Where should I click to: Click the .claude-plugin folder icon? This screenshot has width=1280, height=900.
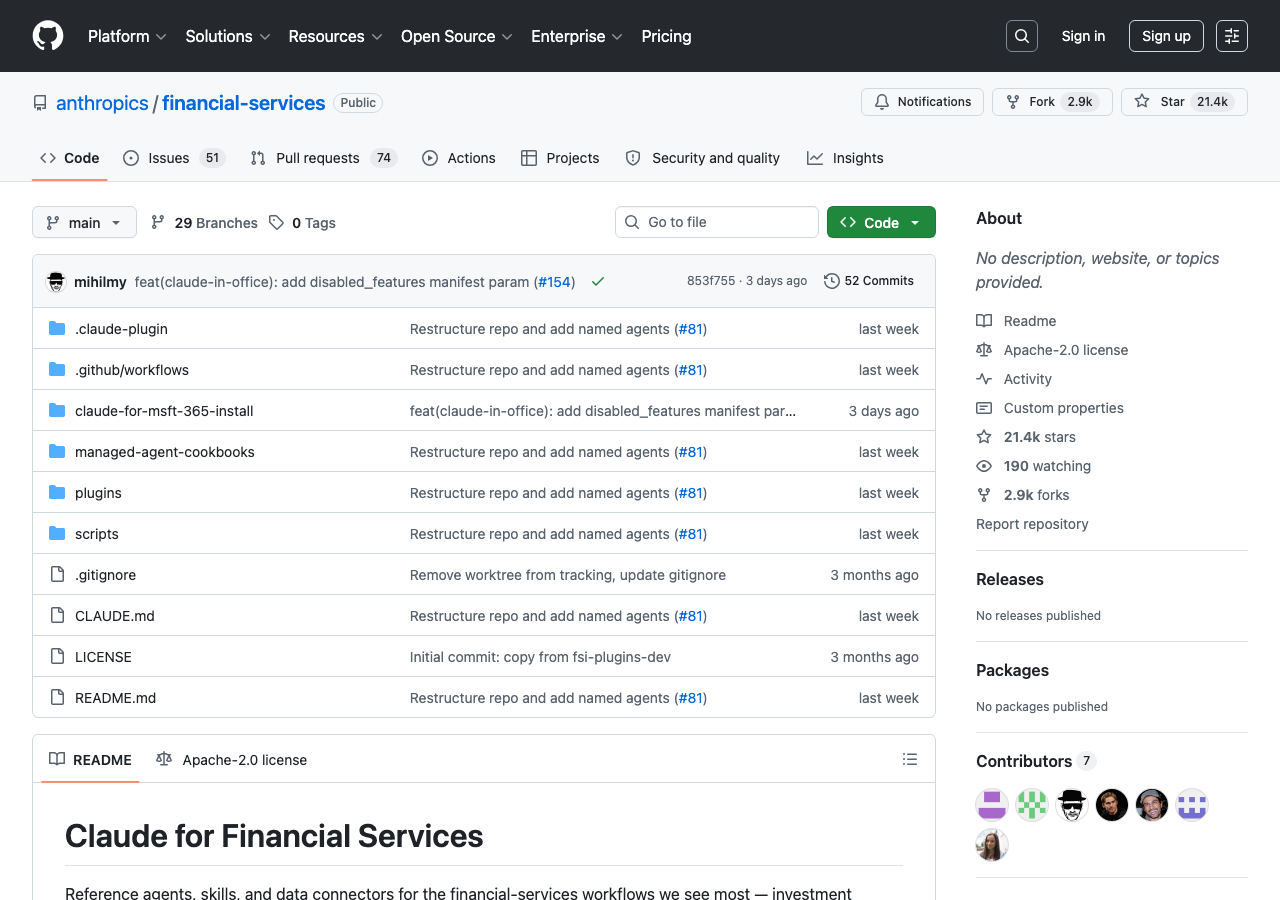coord(57,329)
